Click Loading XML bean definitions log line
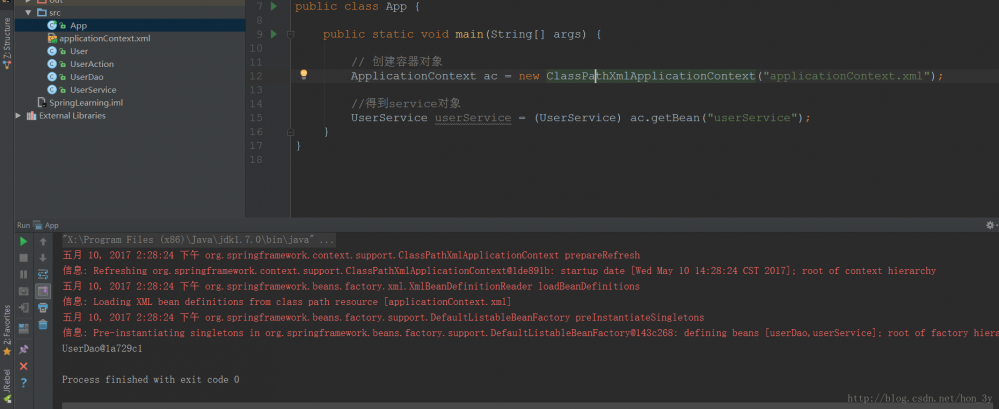Screen dimensions: 999x409 click(287, 301)
